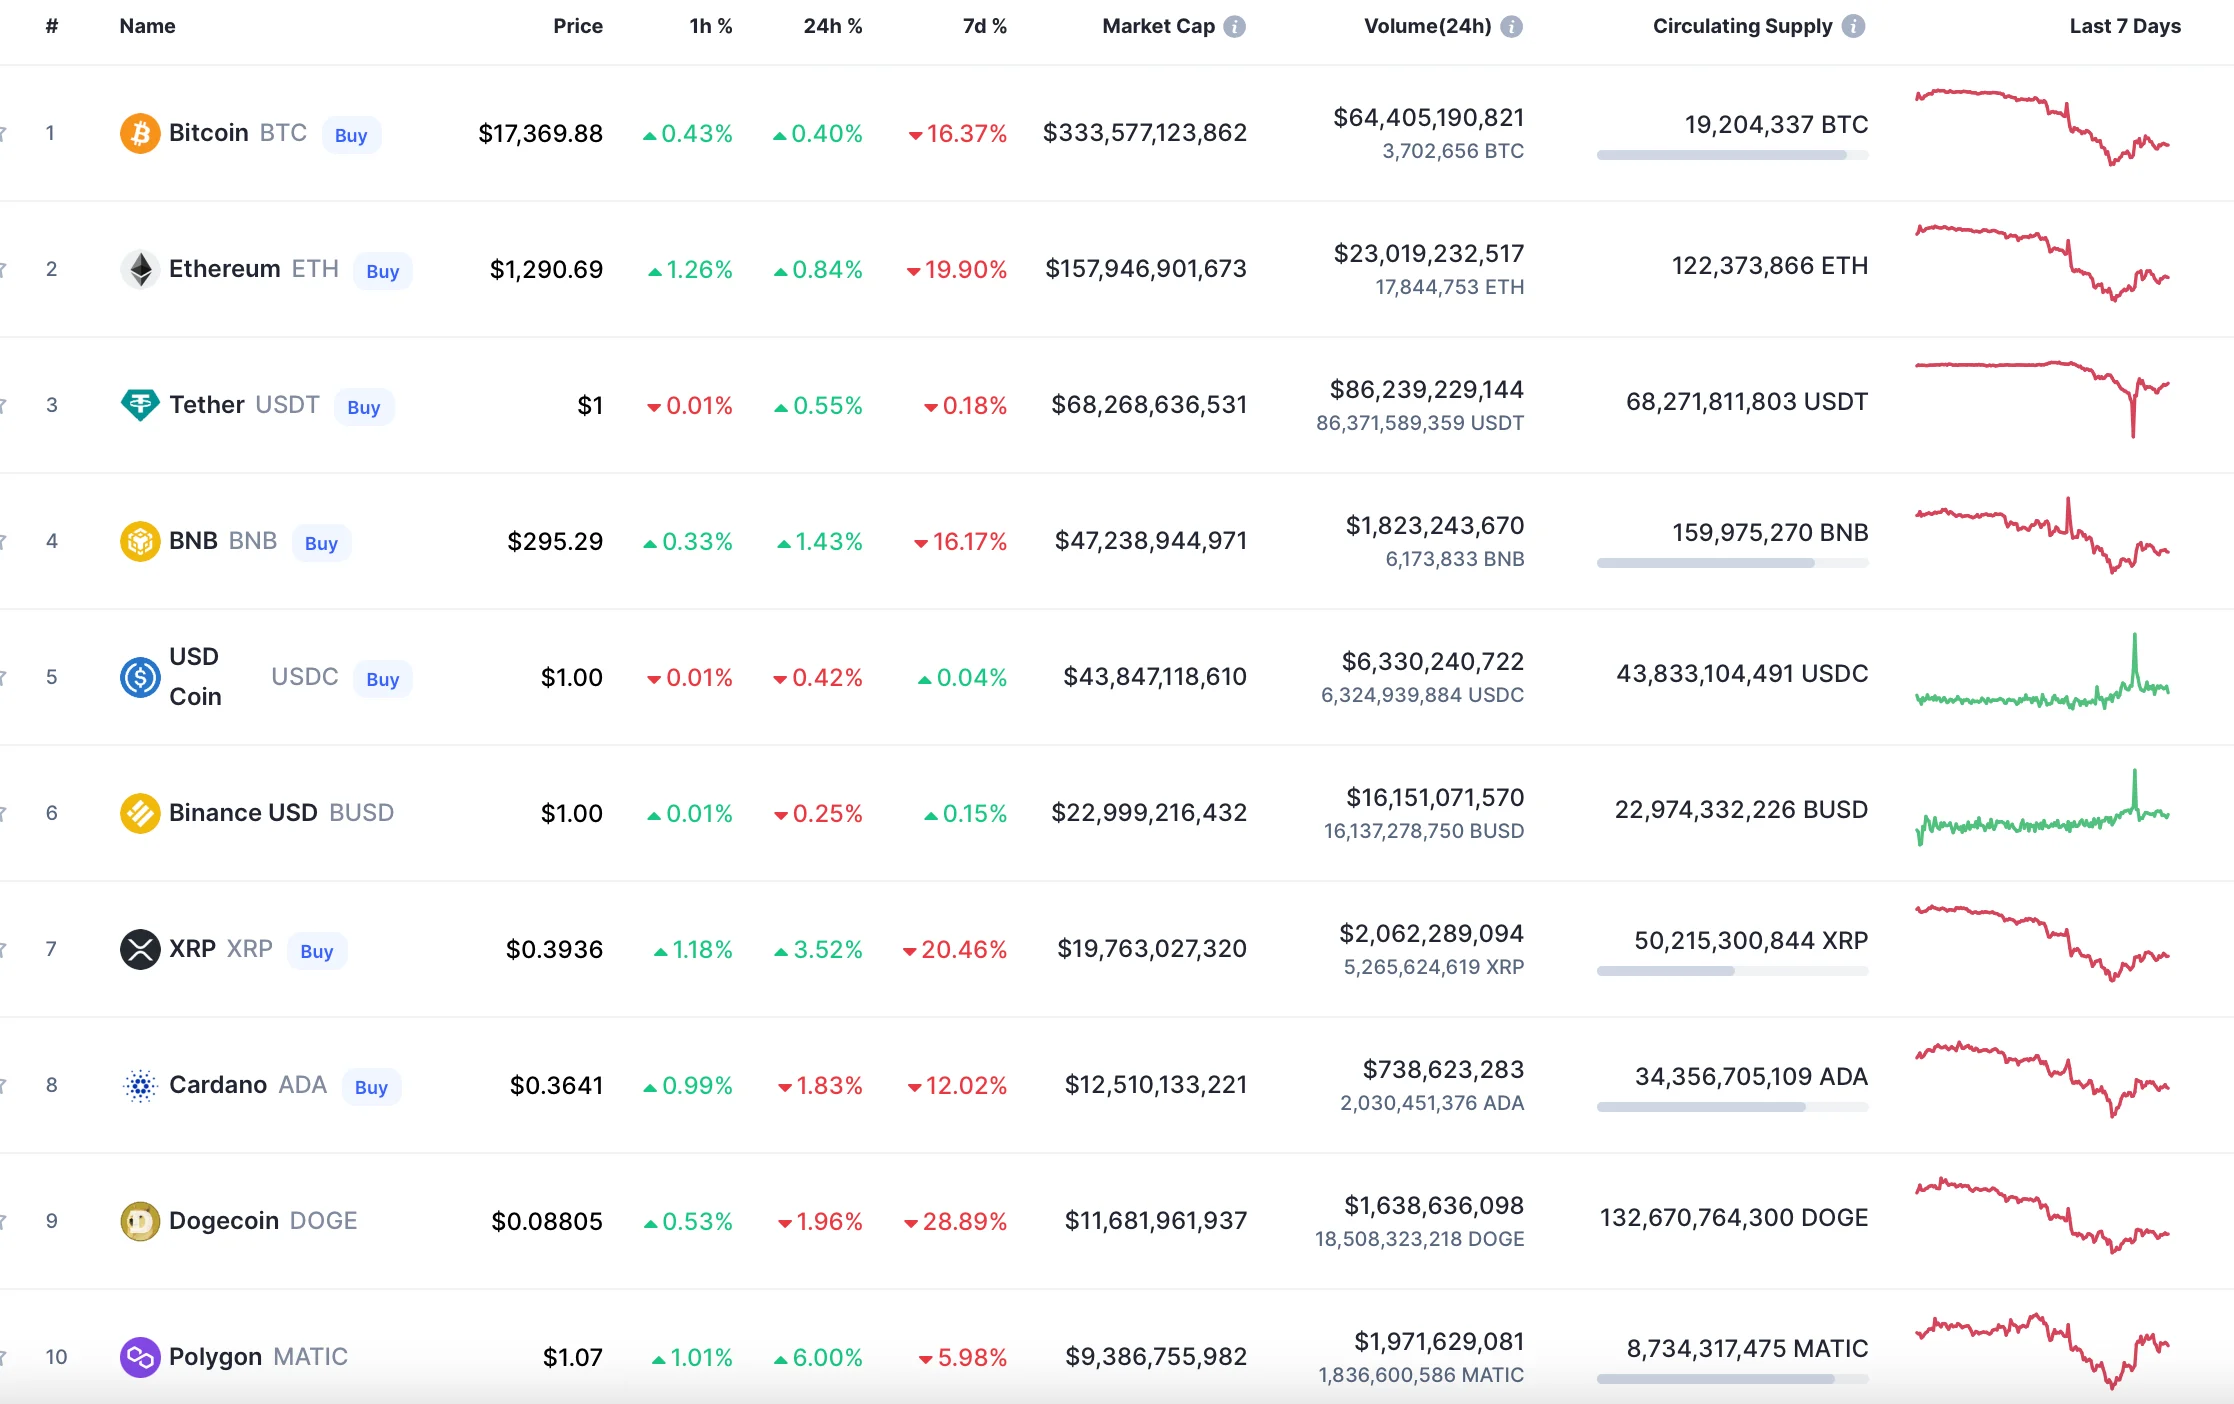The height and width of the screenshot is (1404, 2234).
Task: Click the Buy button for Ethereum
Action: pyautogui.click(x=383, y=269)
